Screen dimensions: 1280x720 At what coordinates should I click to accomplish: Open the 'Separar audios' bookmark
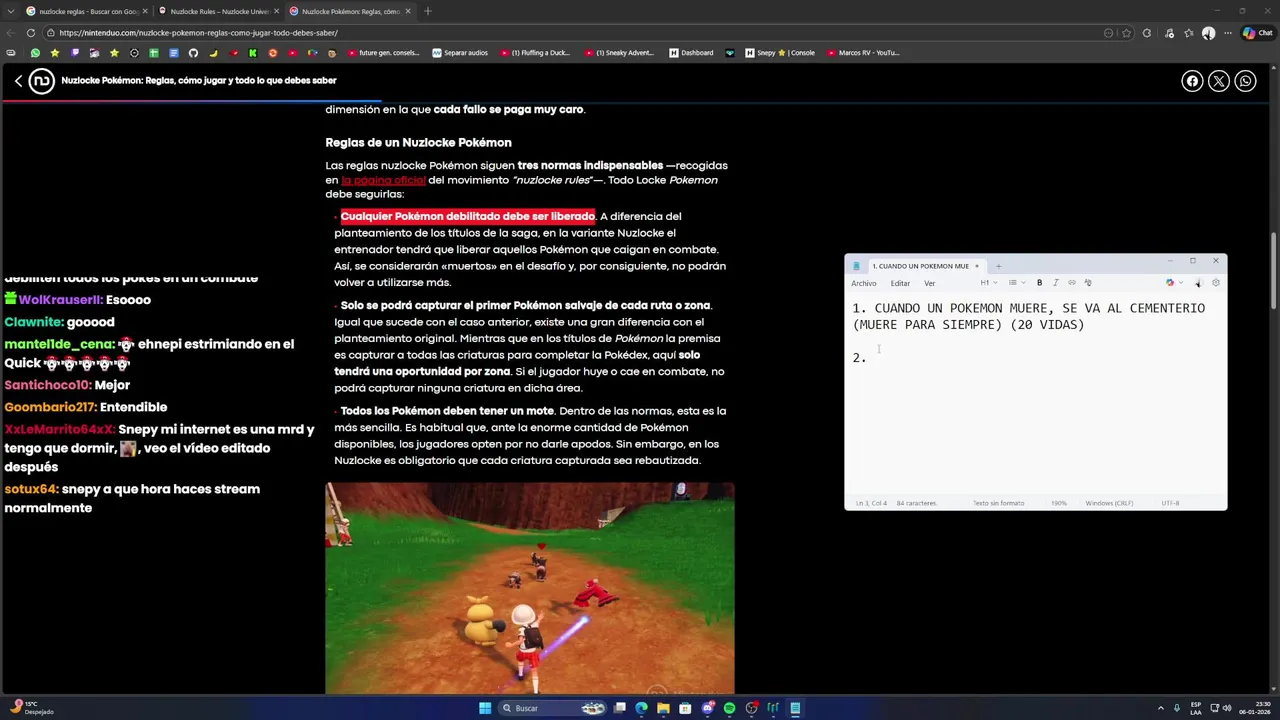pyautogui.click(x=460, y=53)
